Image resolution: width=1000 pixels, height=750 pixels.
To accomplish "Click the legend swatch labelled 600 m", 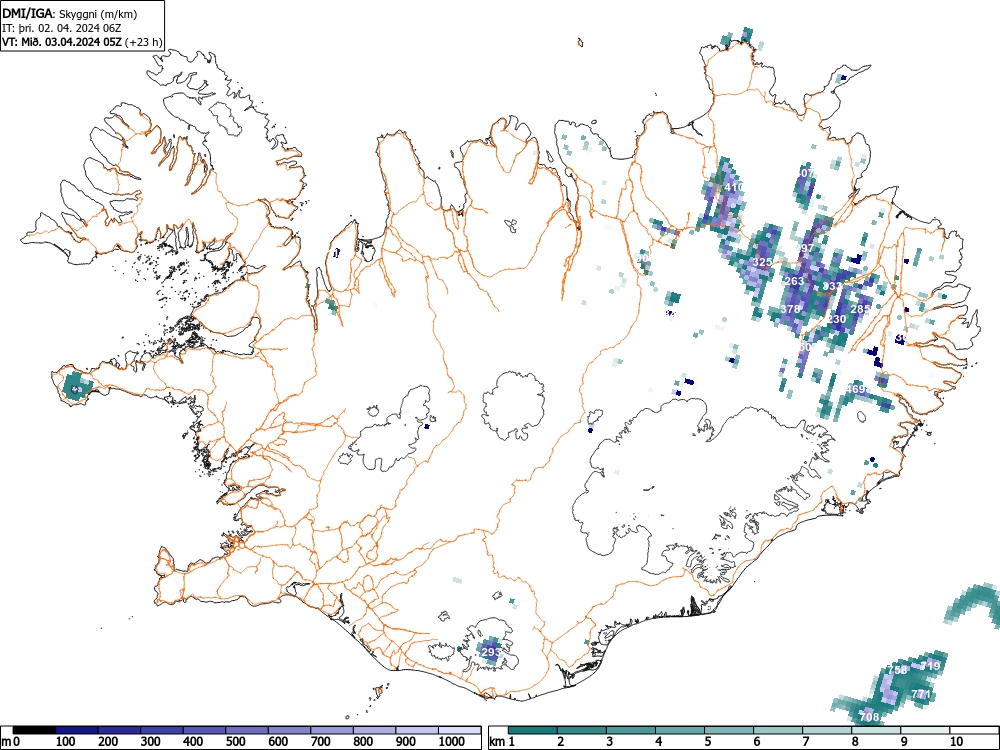I will point(290,730).
